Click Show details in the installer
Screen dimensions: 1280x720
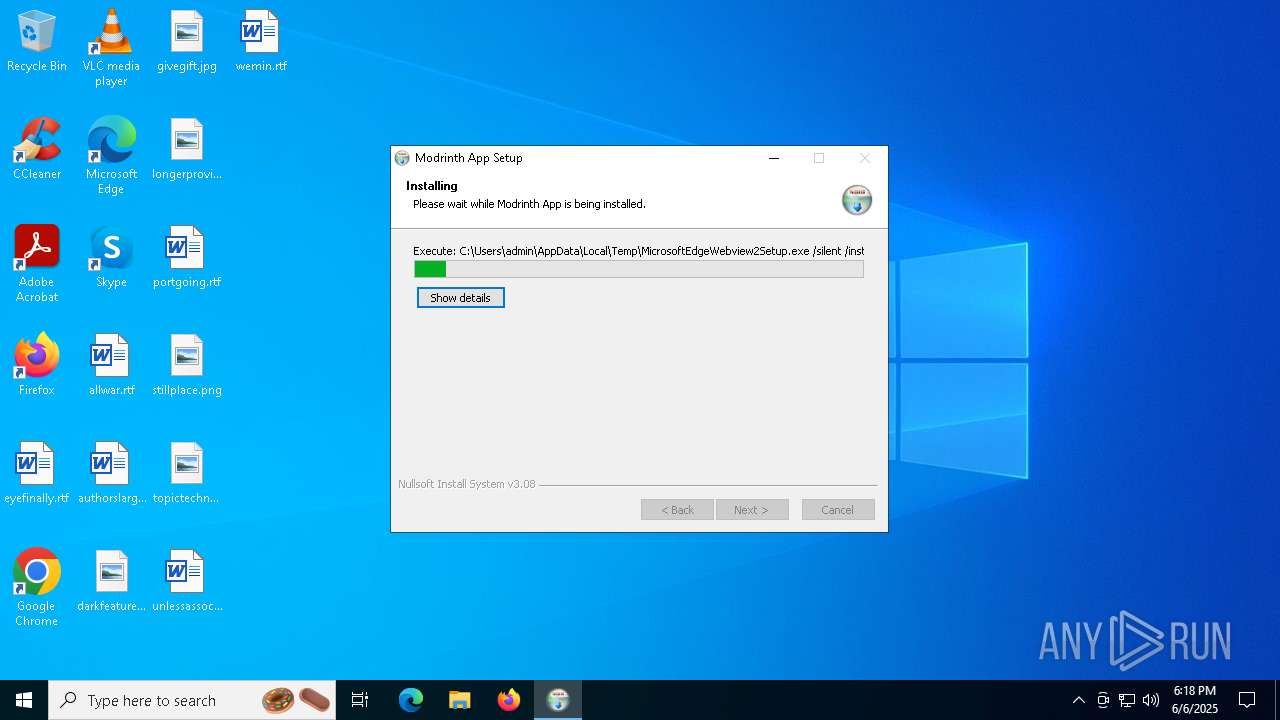460,298
